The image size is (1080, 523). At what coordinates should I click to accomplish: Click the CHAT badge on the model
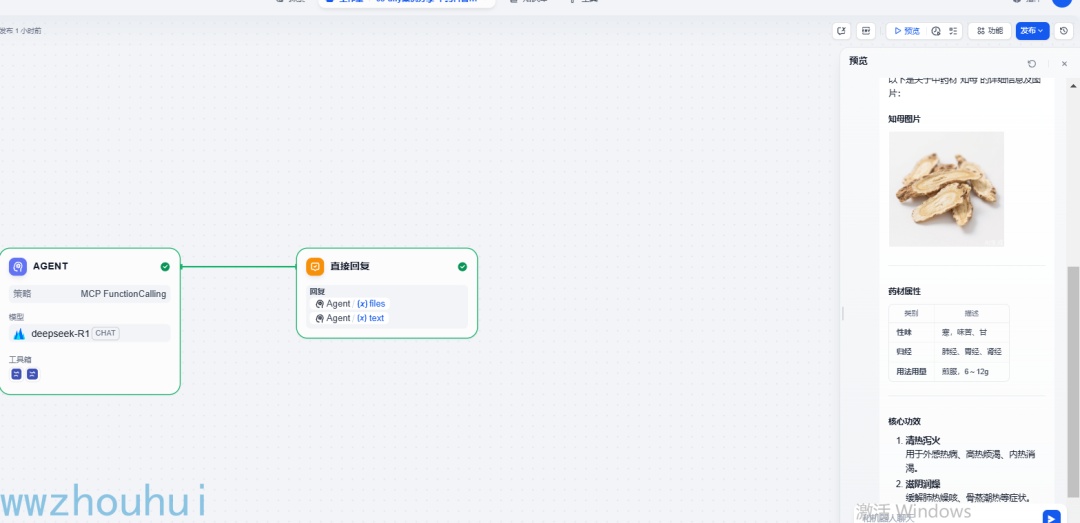105,334
